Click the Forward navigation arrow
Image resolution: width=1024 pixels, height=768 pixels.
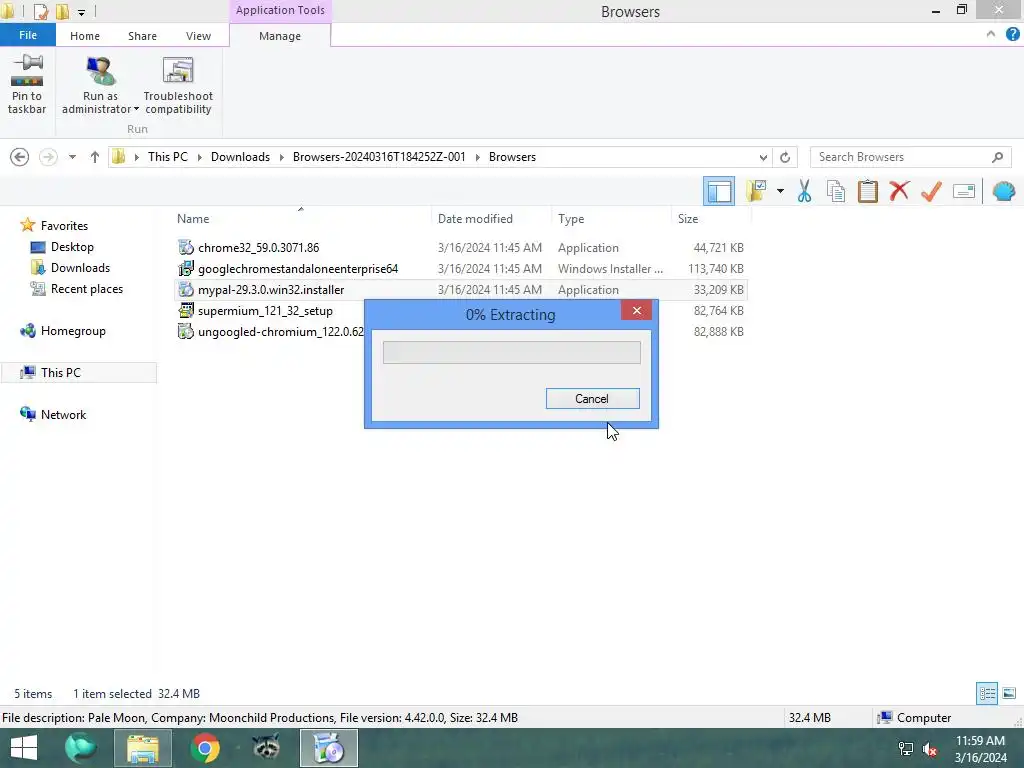[48, 157]
